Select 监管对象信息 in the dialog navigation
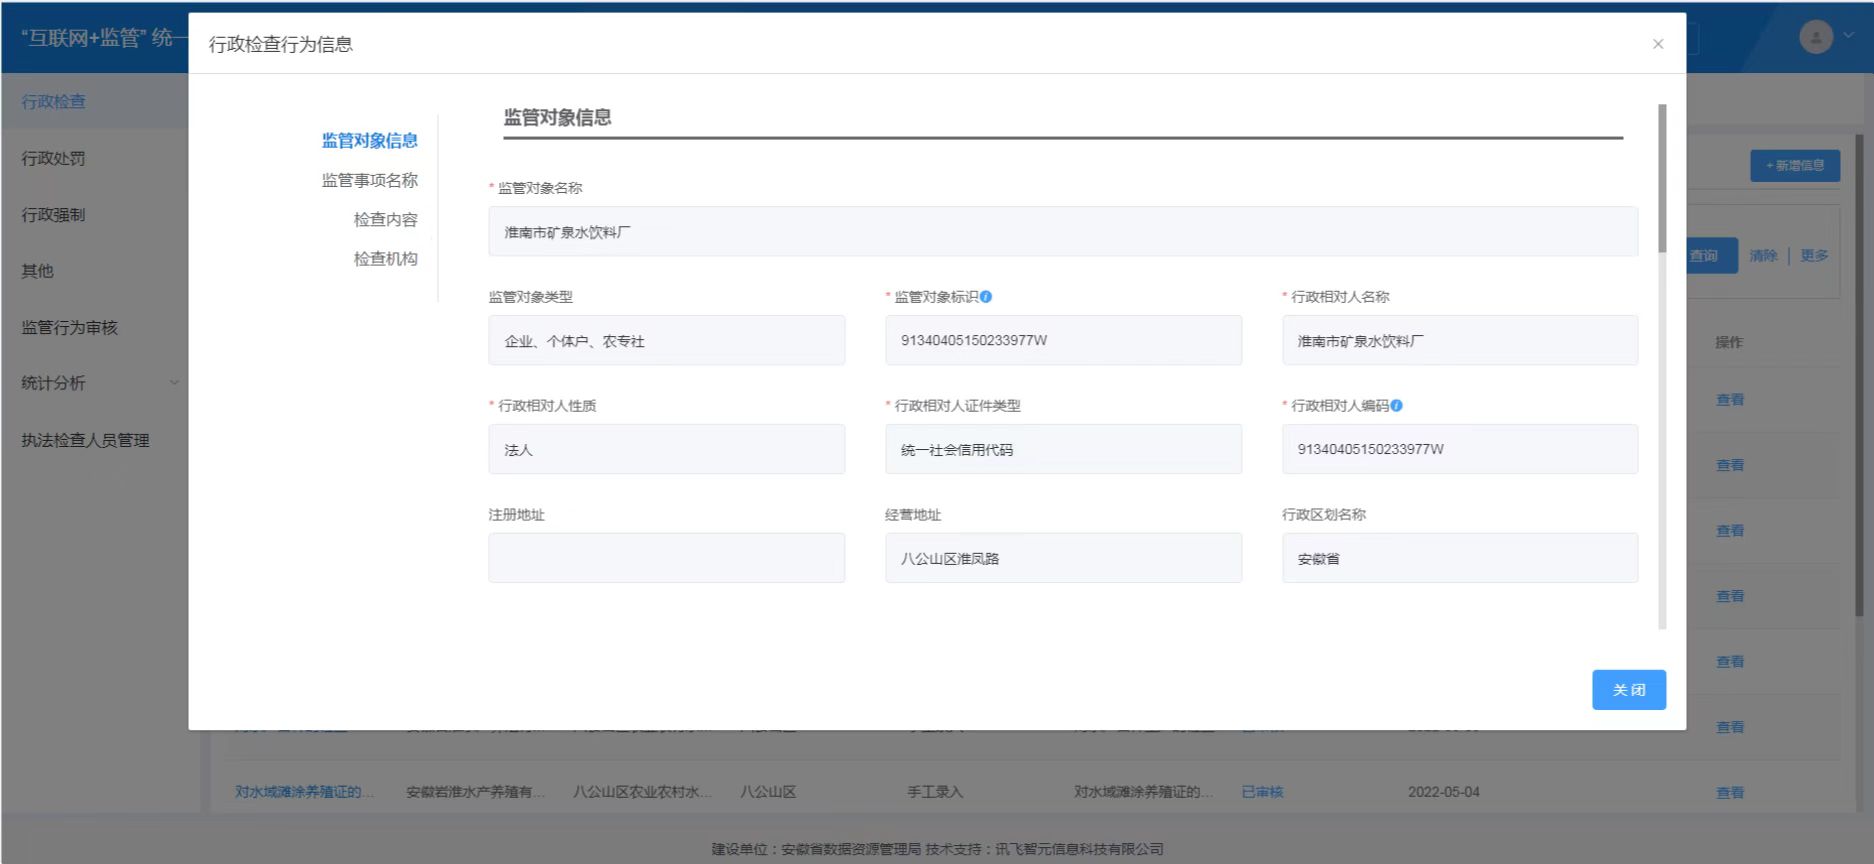Viewport: 1874px width, 864px height. [369, 141]
